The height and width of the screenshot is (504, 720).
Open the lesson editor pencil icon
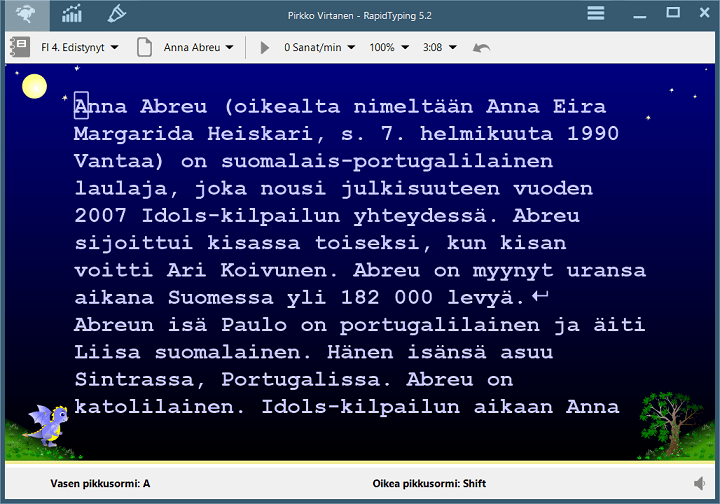(116, 14)
